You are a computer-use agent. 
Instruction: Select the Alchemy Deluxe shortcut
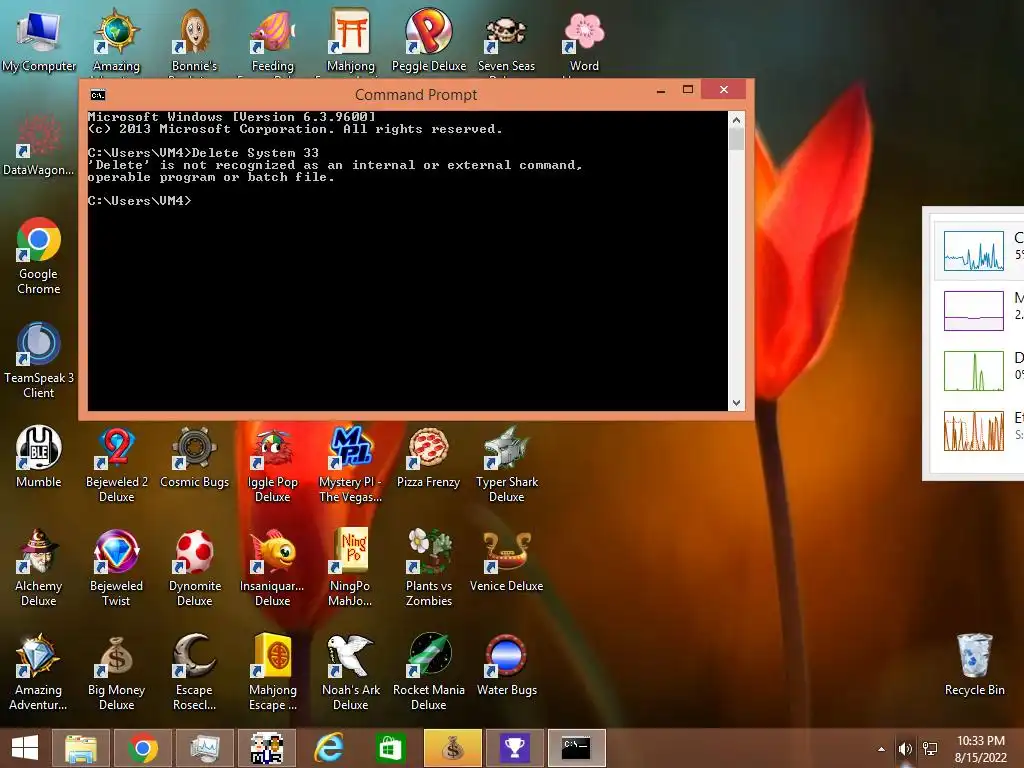[x=39, y=568]
